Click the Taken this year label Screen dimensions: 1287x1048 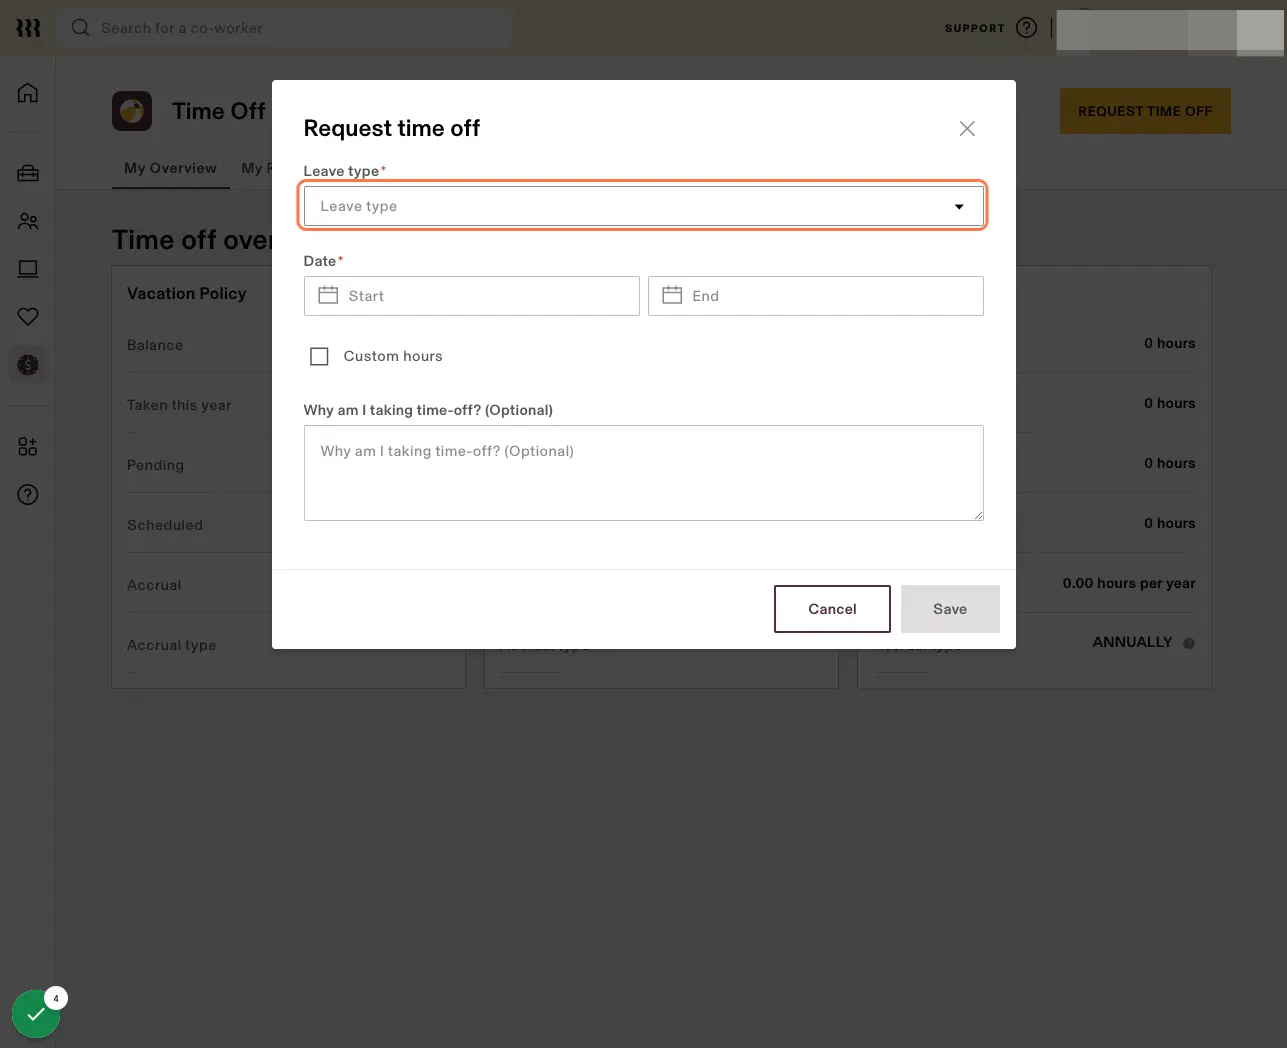click(179, 405)
